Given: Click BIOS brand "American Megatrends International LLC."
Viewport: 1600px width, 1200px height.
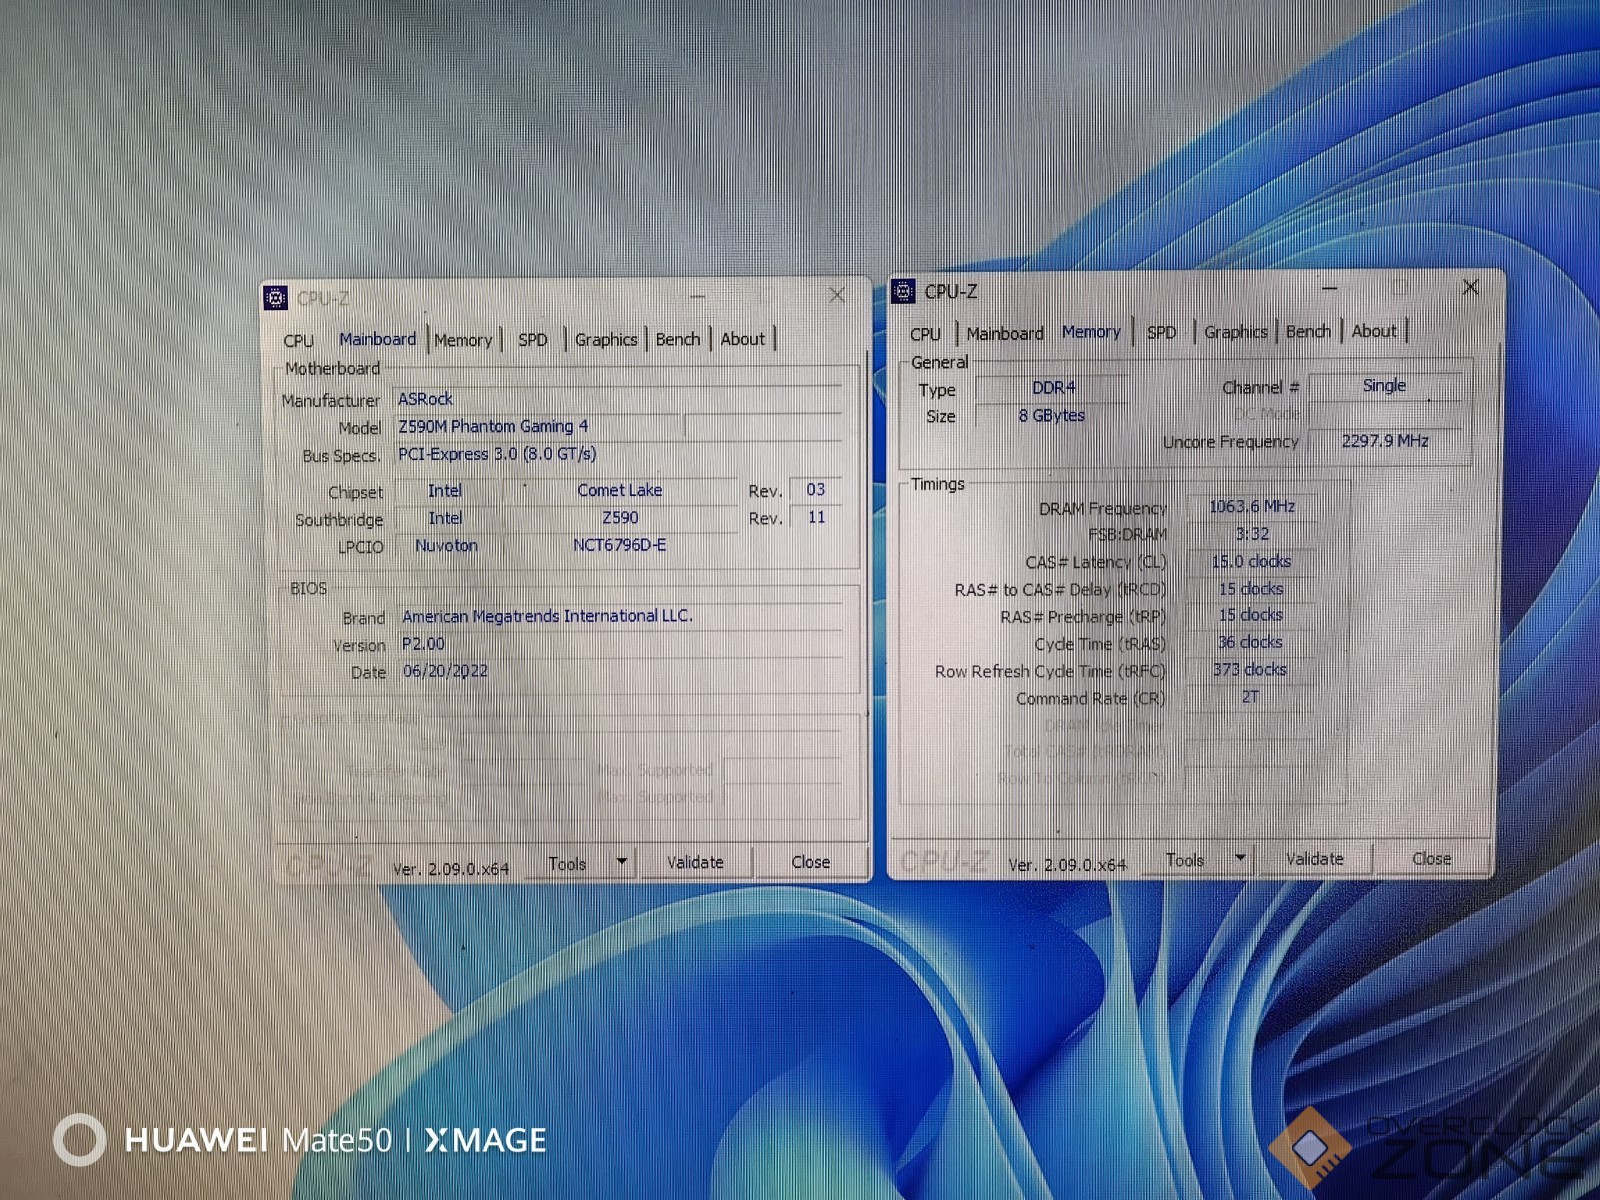Looking at the screenshot, I should click(x=547, y=616).
